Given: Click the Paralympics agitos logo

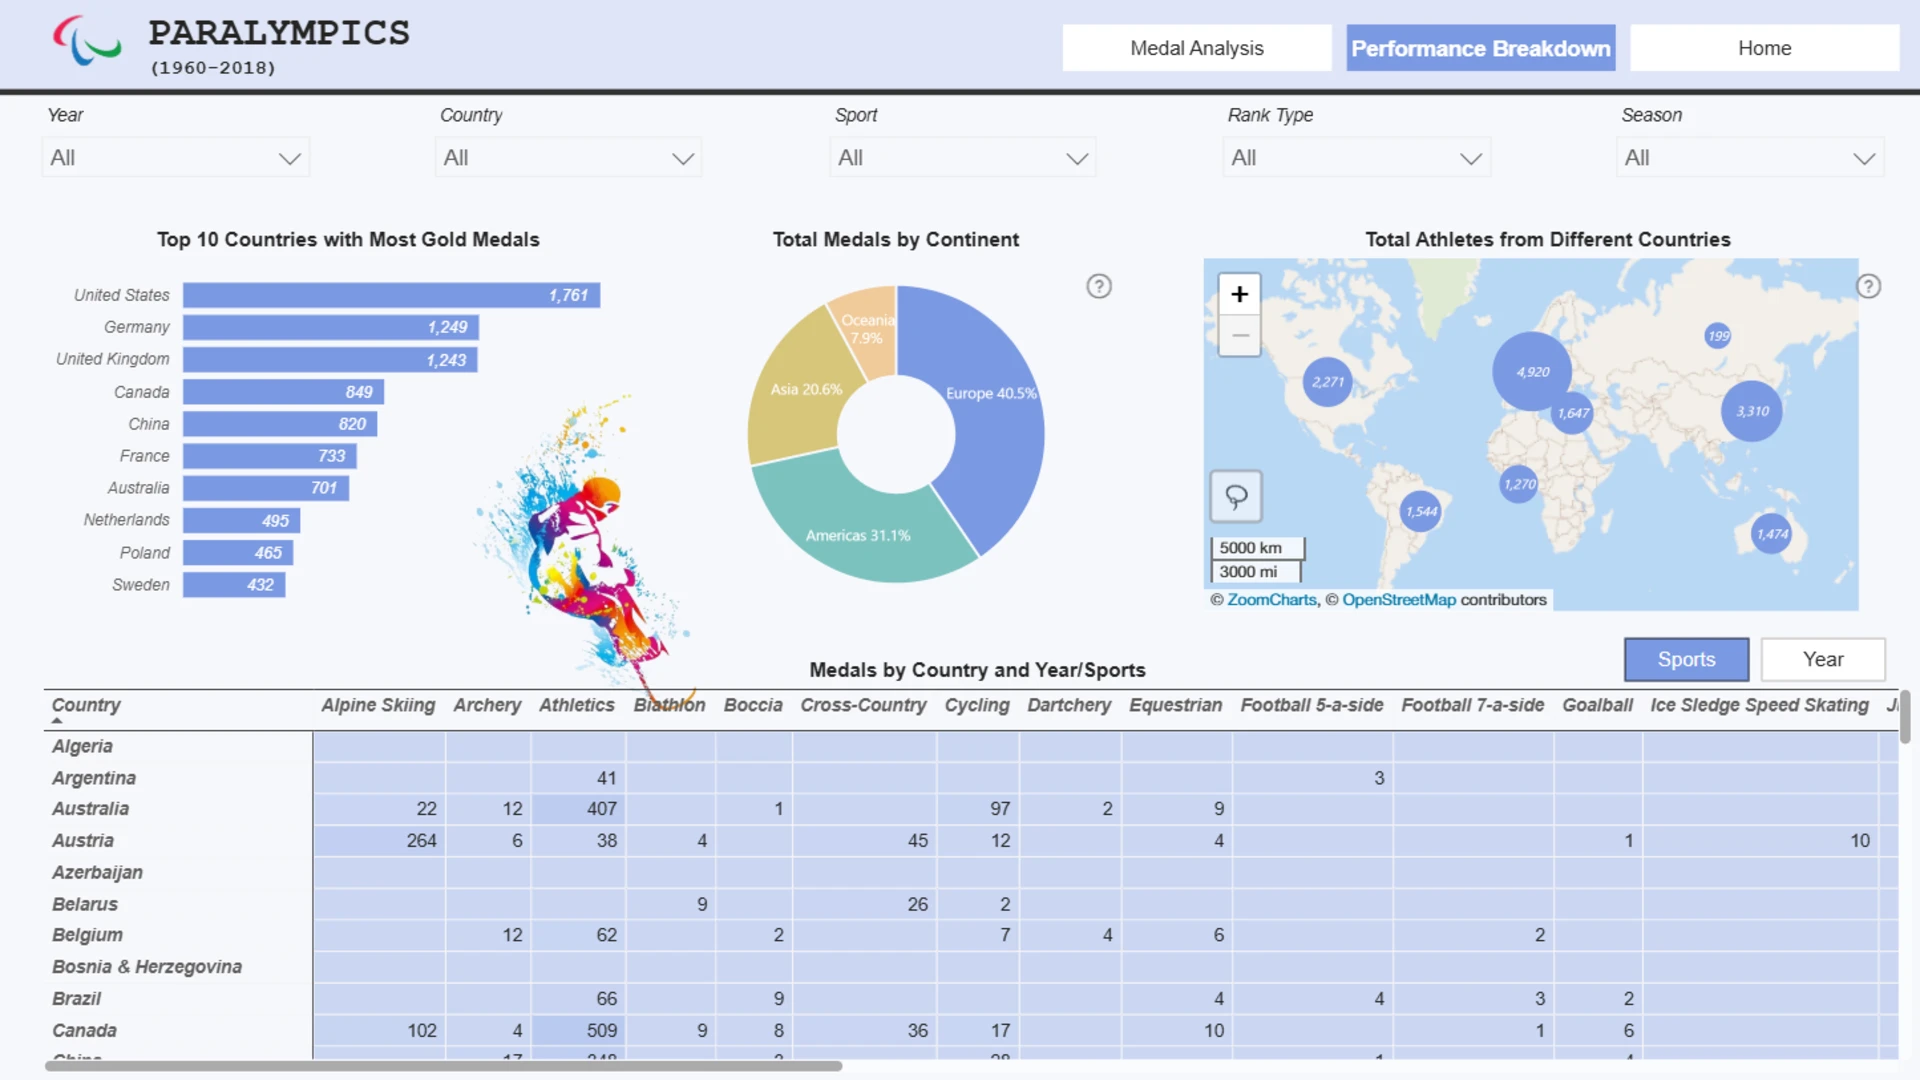Looking at the screenshot, I should point(87,41).
